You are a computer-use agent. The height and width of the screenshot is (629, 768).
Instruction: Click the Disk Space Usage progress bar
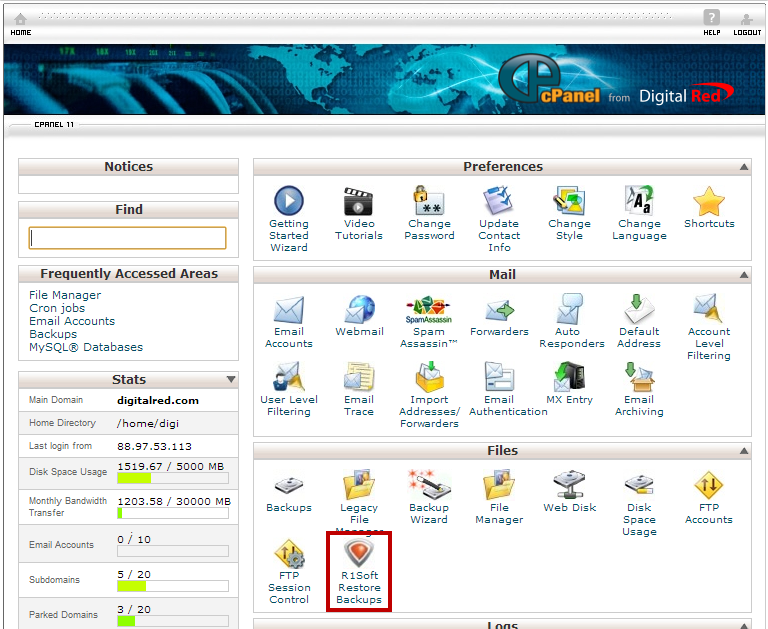click(173, 478)
